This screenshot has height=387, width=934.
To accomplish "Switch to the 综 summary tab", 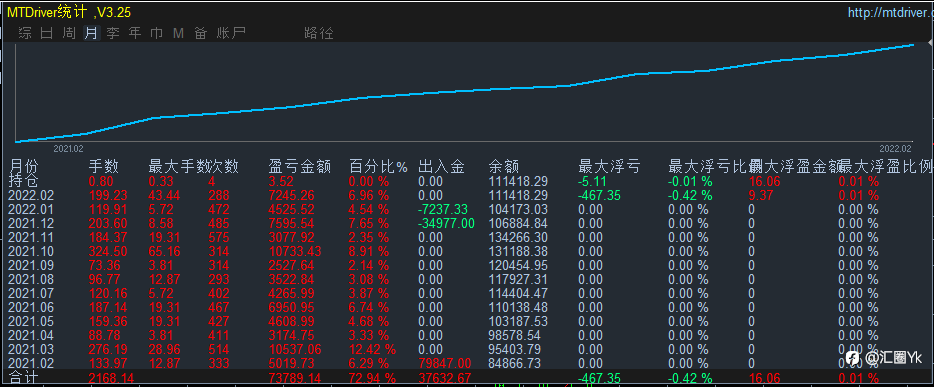I will (25, 33).
